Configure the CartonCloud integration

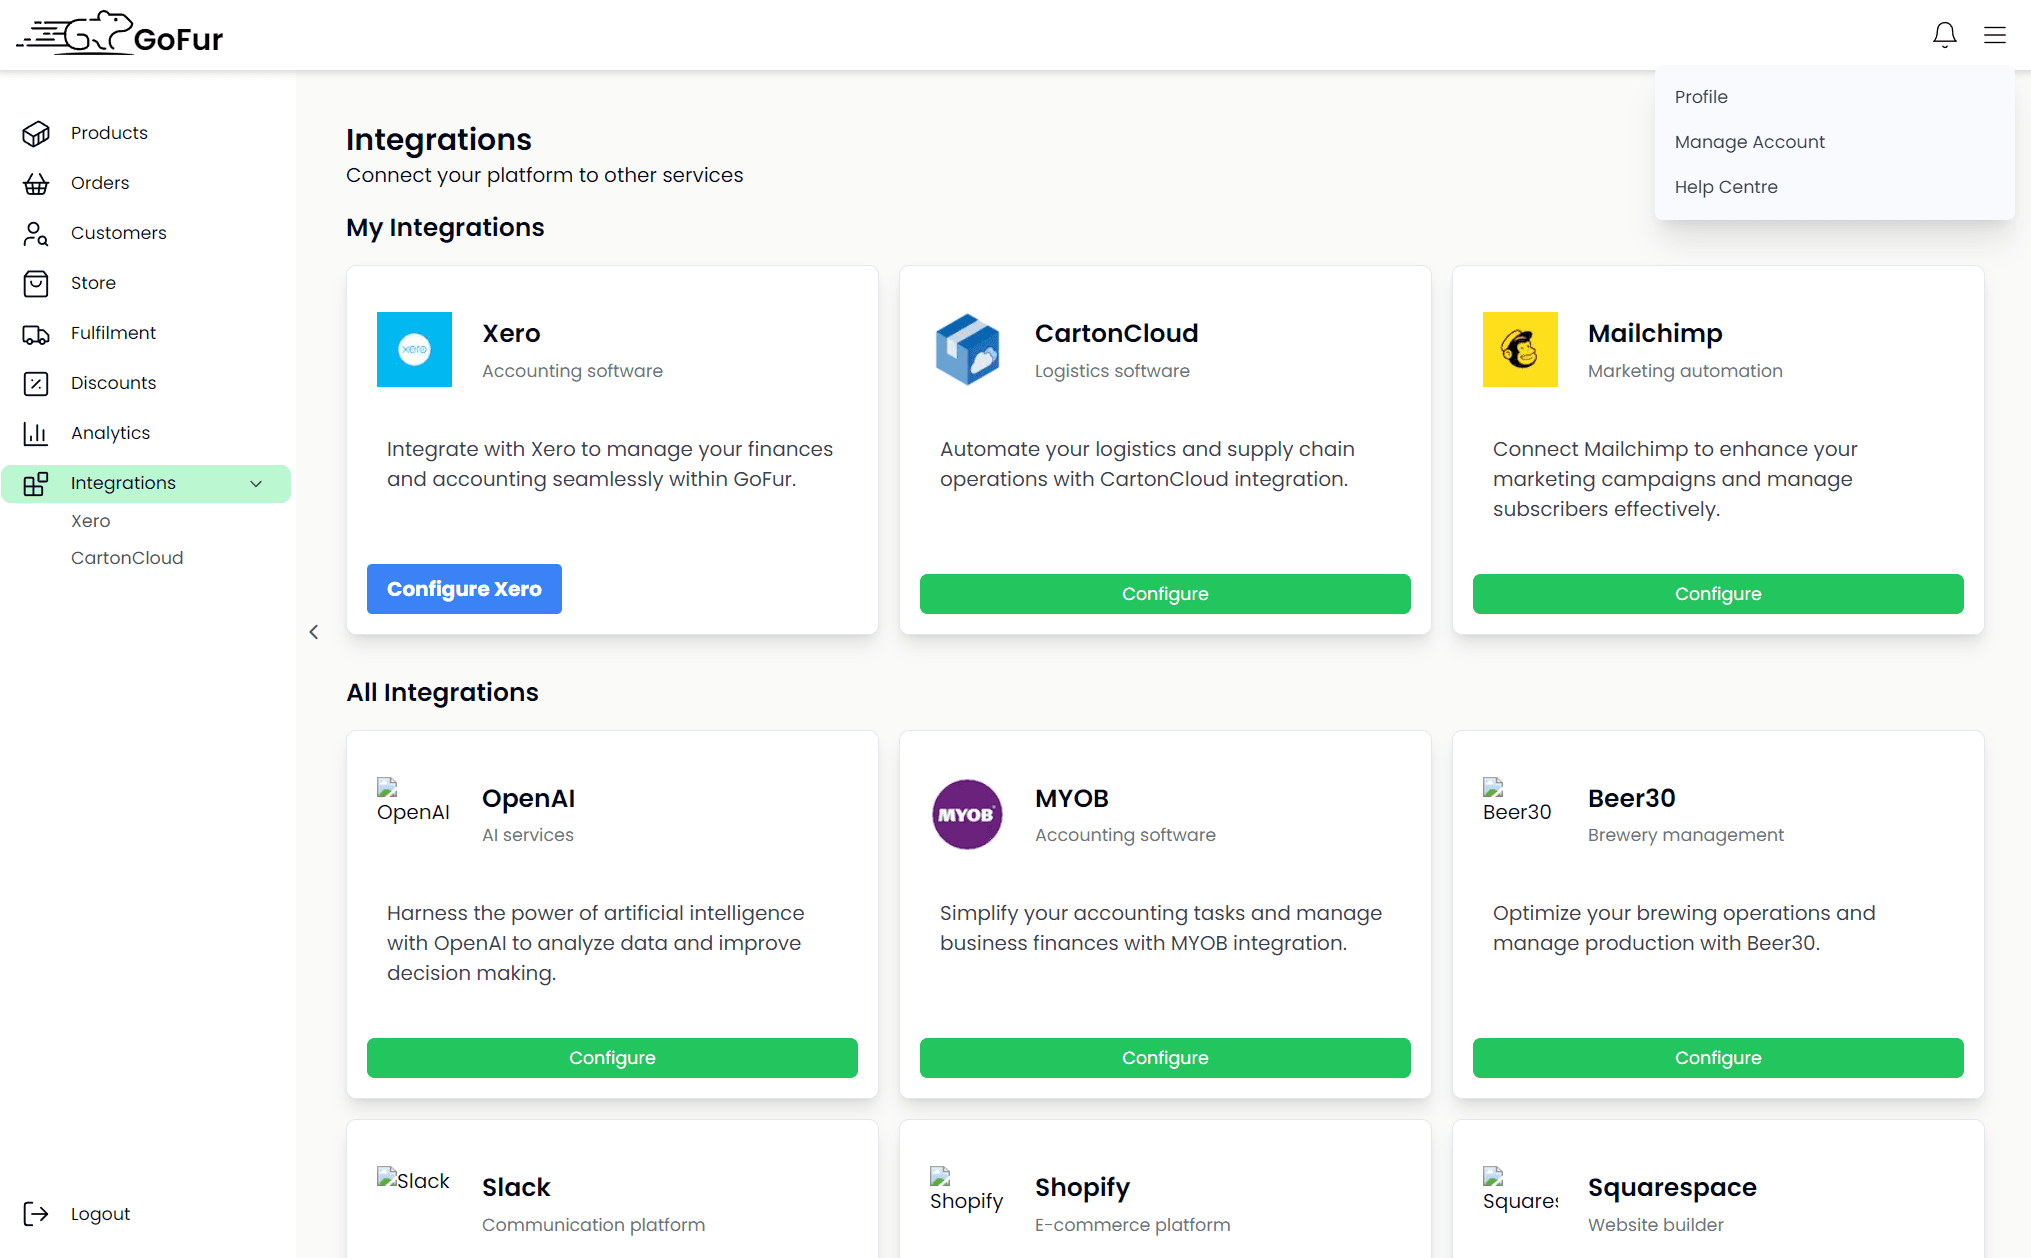[x=1165, y=594]
